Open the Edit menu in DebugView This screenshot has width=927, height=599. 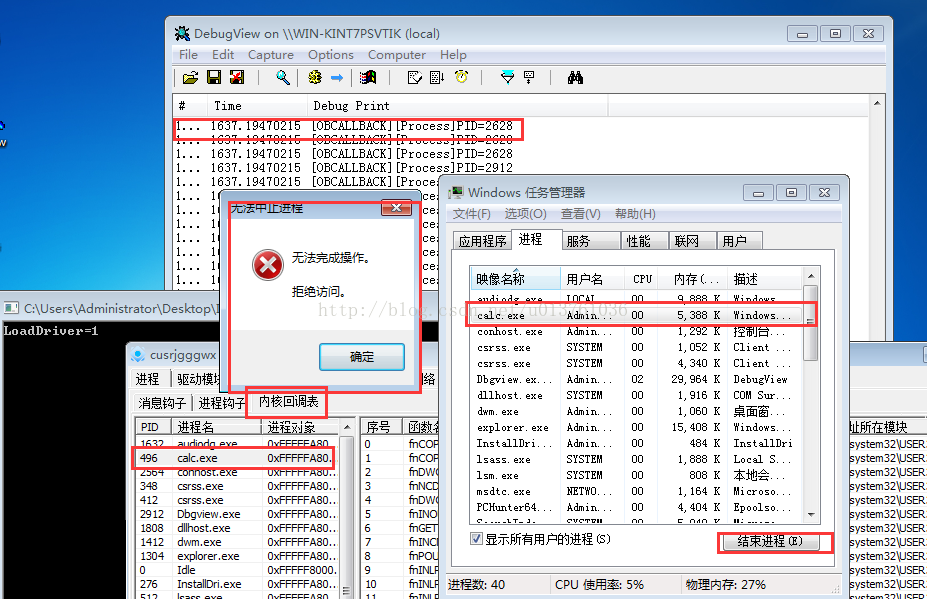[223, 55]
